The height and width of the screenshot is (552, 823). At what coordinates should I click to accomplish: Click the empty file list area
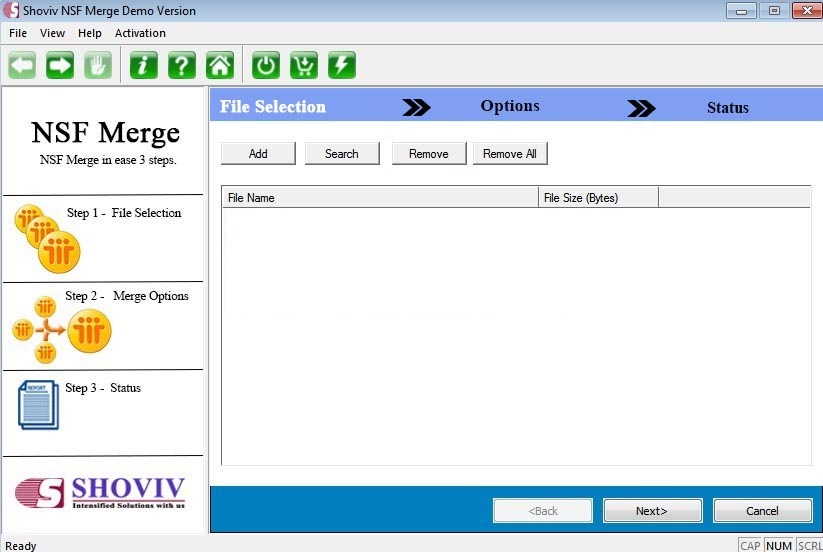tap(516, 336)
